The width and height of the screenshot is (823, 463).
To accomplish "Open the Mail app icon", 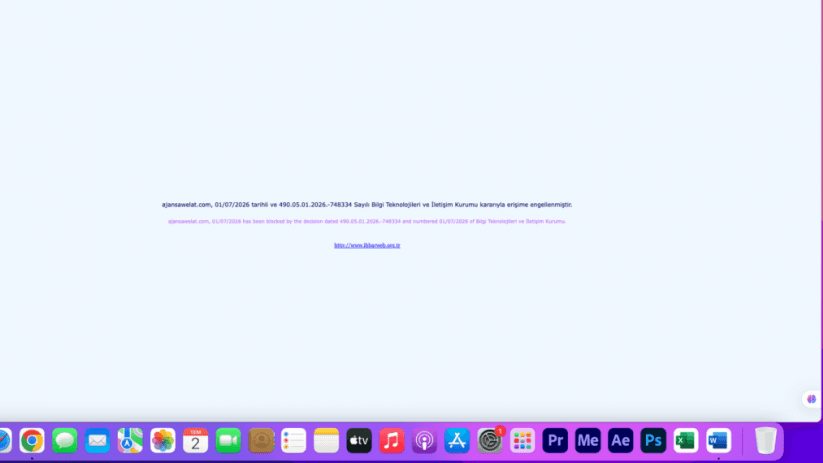I will pos(97,440).
